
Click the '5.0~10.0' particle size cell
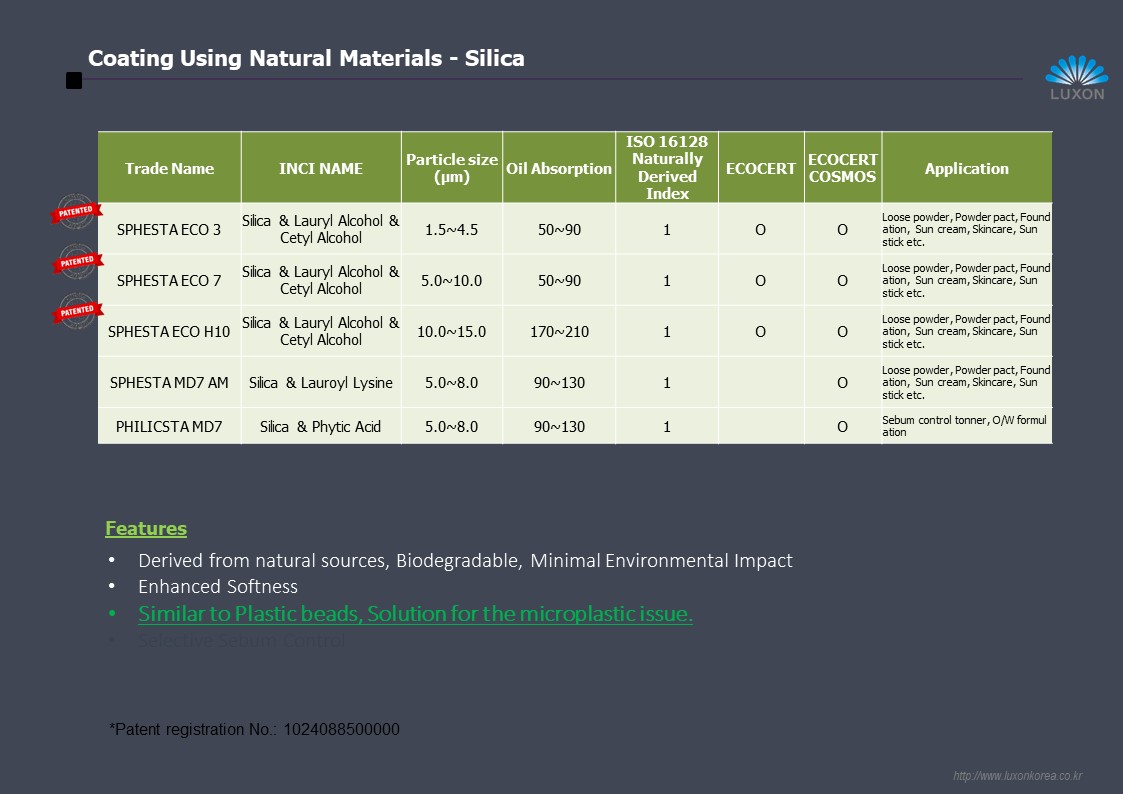coord(452,280)
